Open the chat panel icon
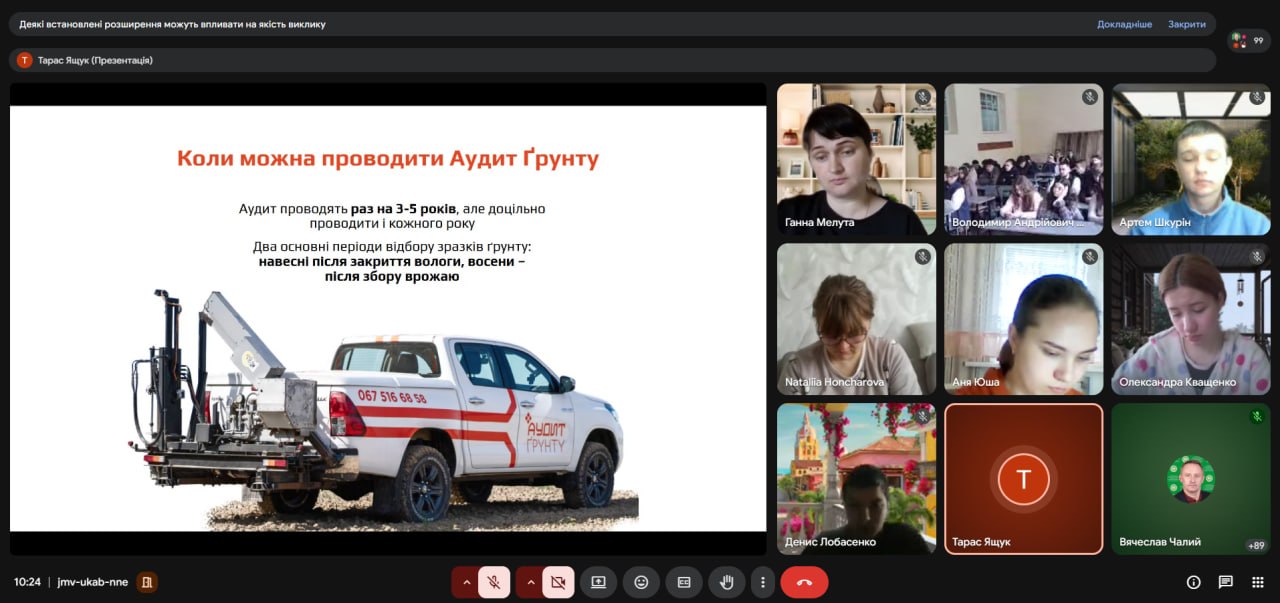 point(1225,582)
